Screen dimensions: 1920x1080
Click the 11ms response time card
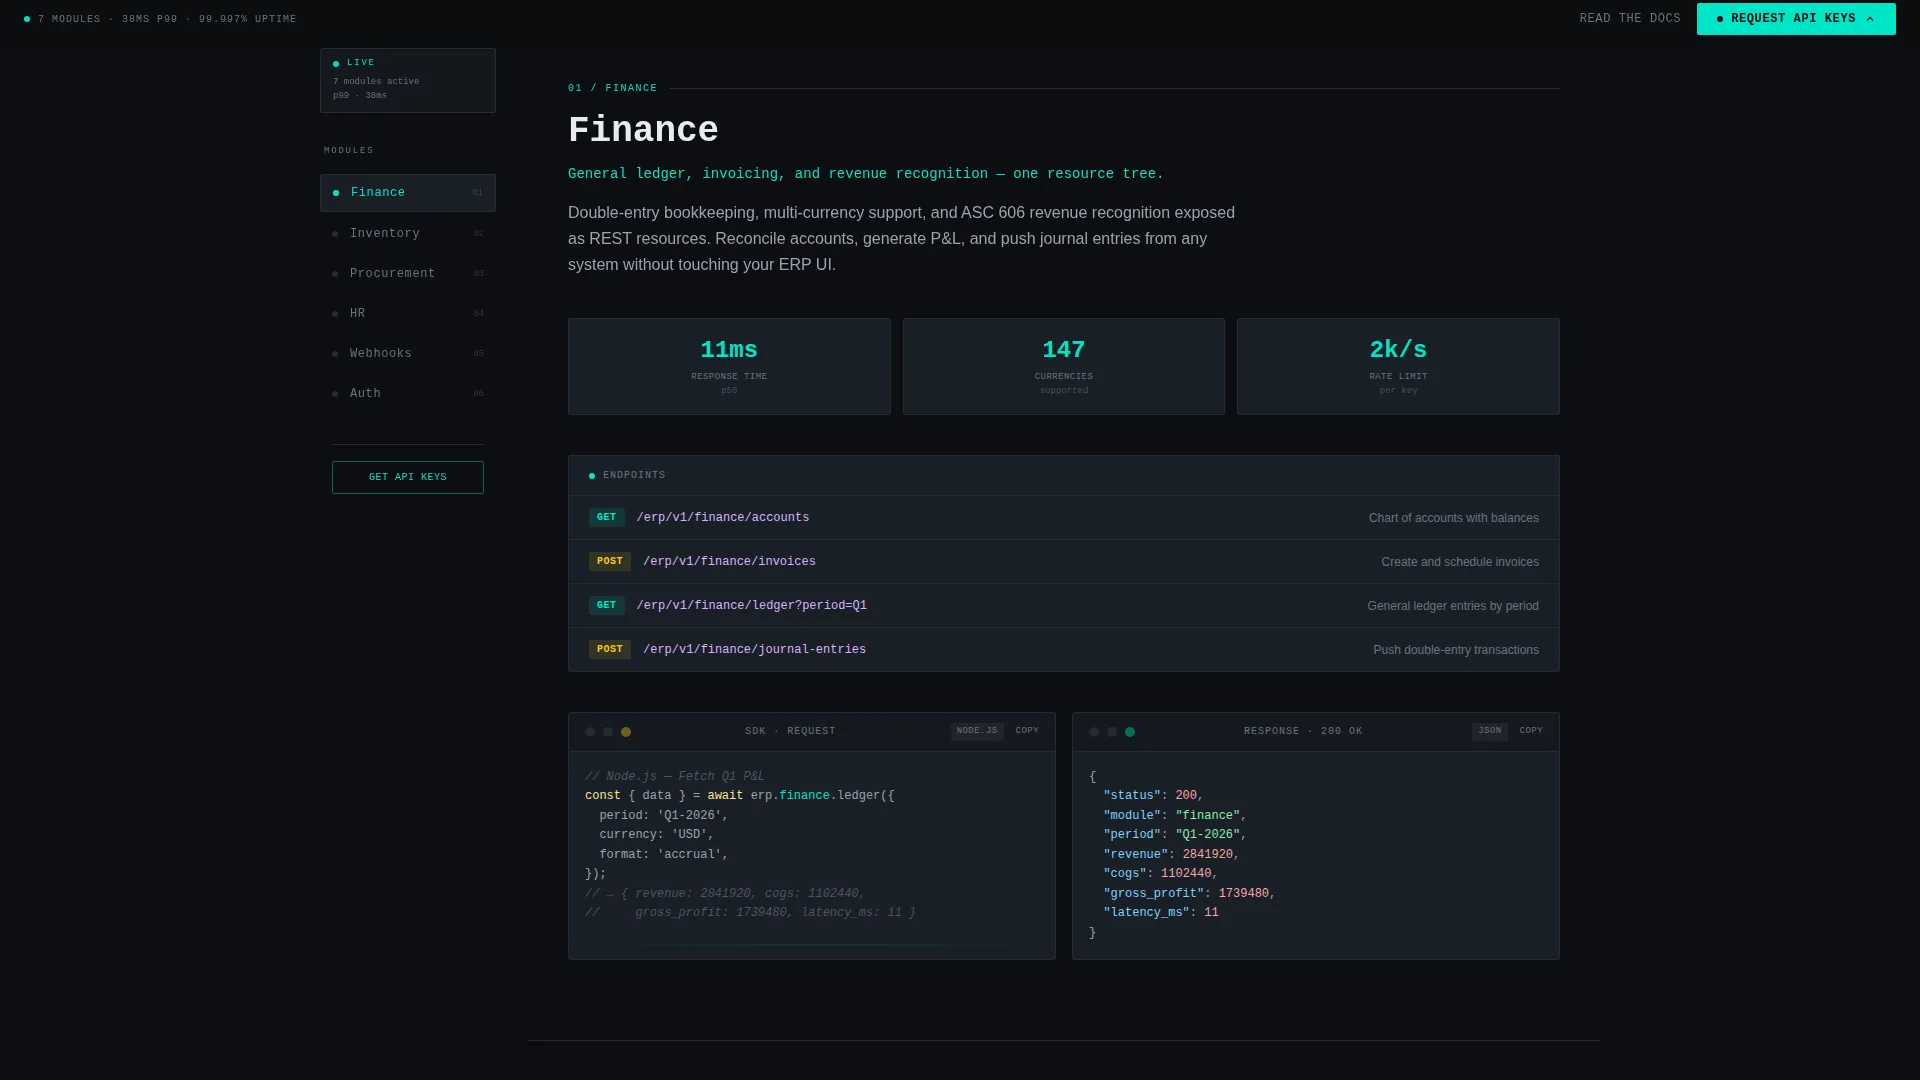pos(729,367)
